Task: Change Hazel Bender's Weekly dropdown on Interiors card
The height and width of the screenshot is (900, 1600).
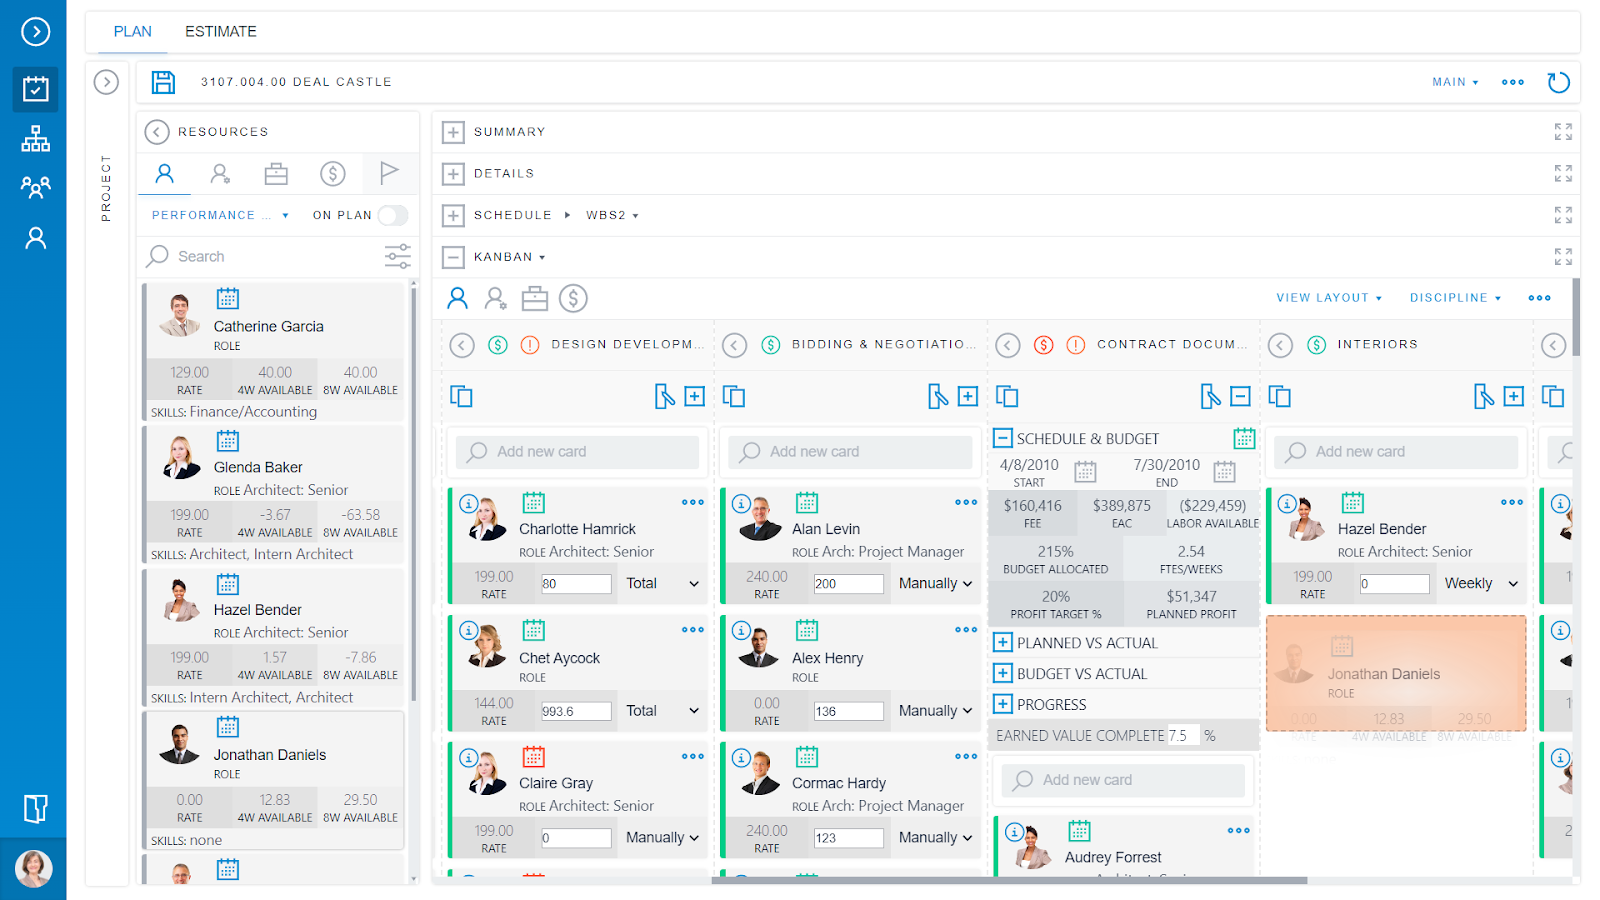Action: [1481, 583]
